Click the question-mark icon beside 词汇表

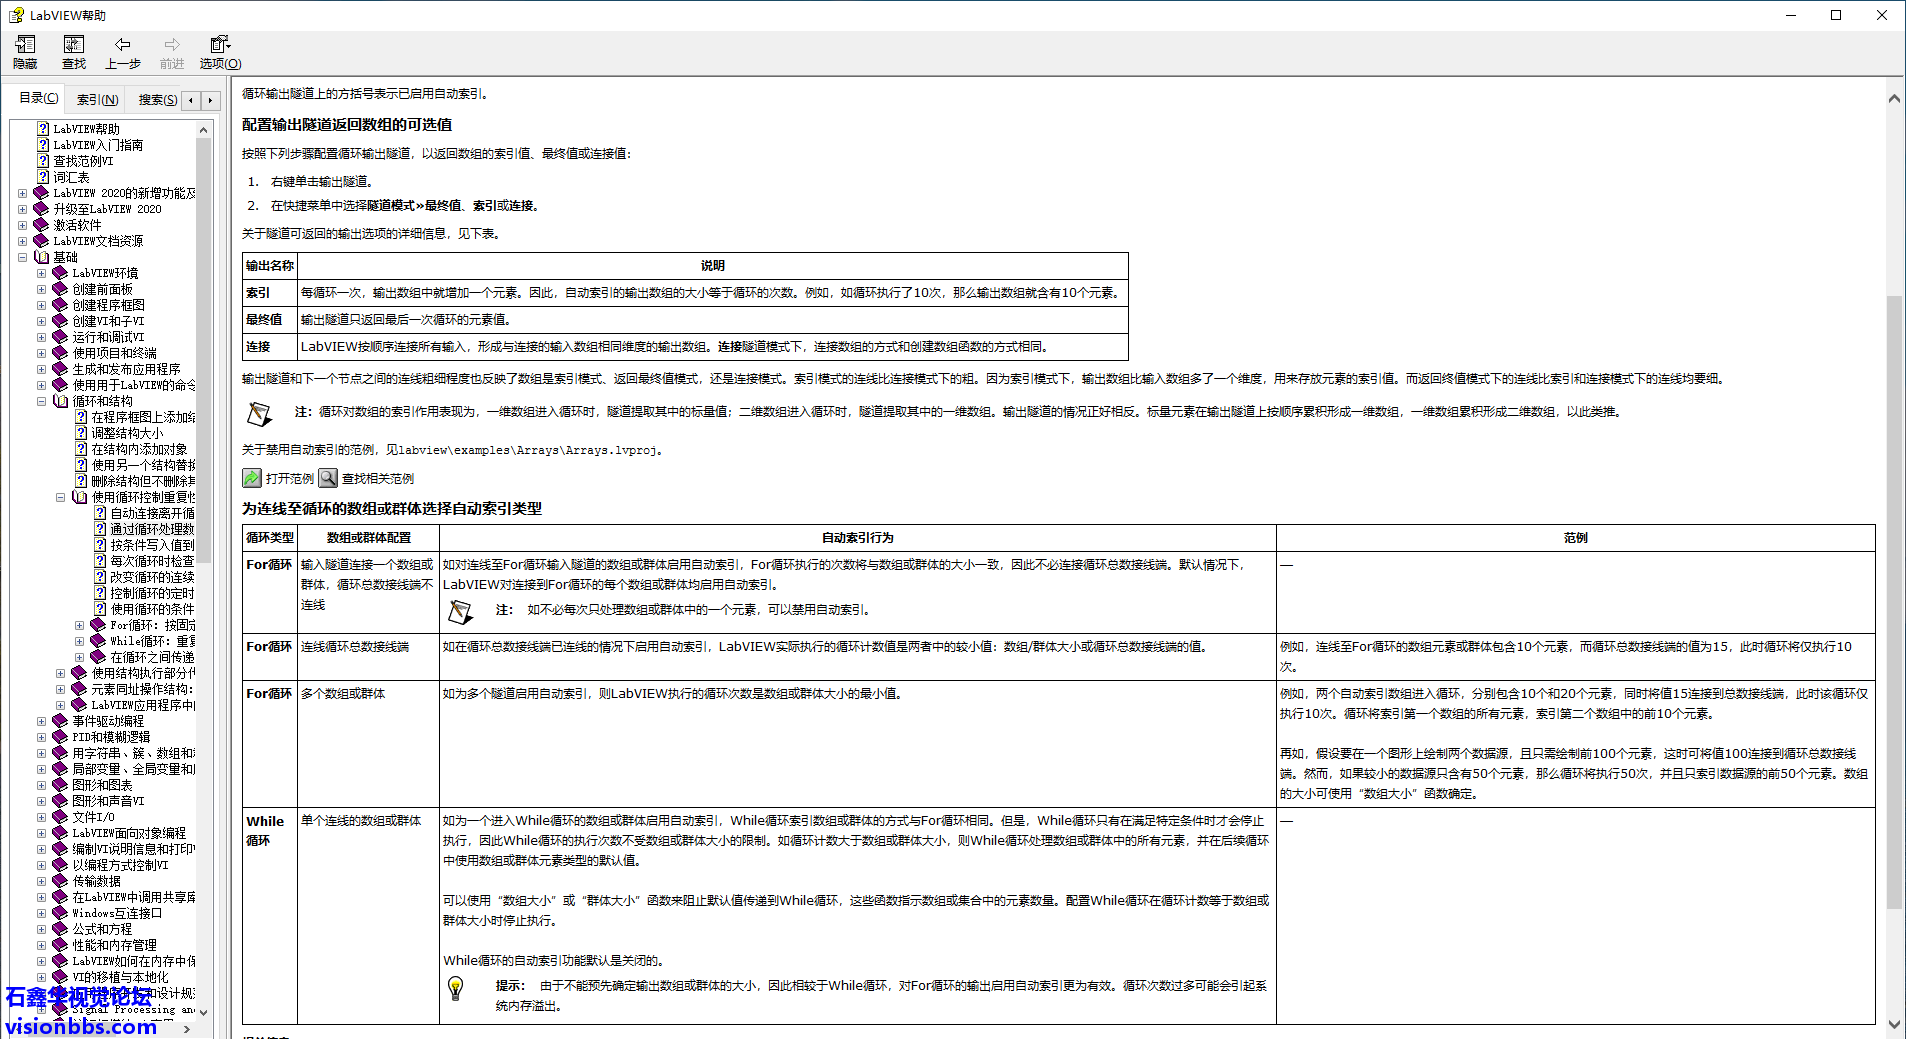click(43, 177)
